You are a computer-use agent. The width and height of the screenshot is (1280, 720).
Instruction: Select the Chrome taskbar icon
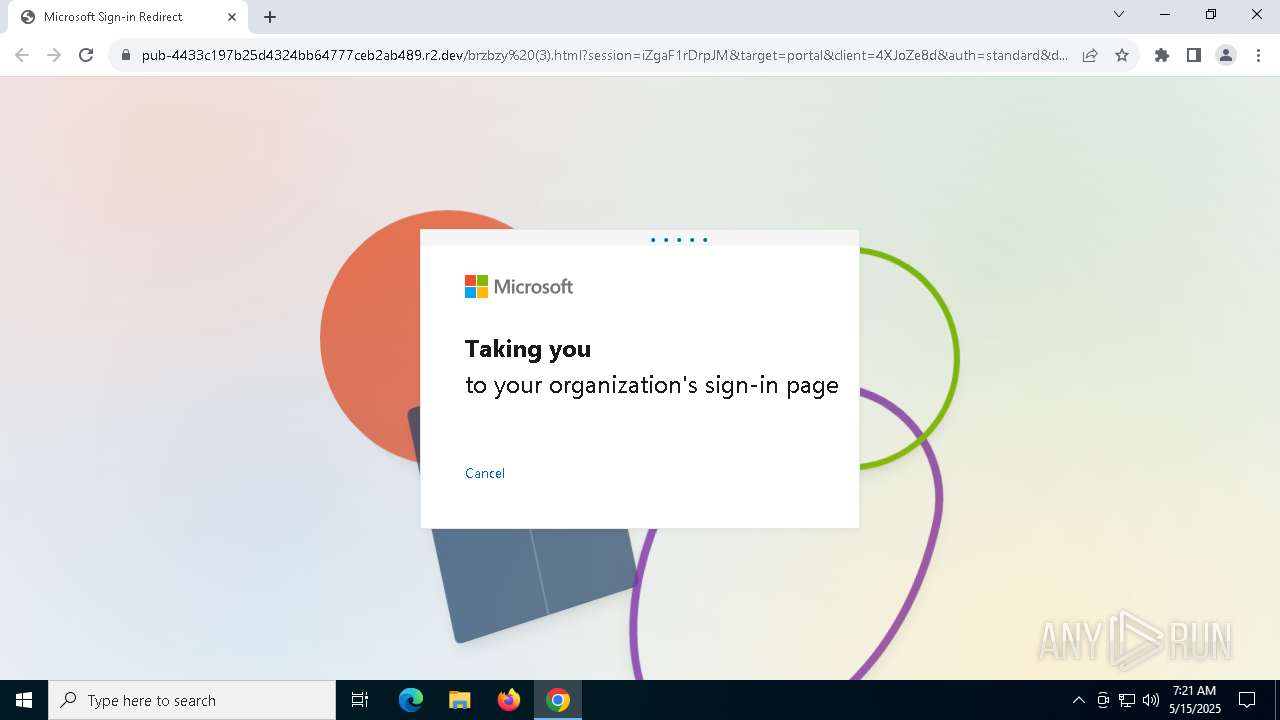558,700
